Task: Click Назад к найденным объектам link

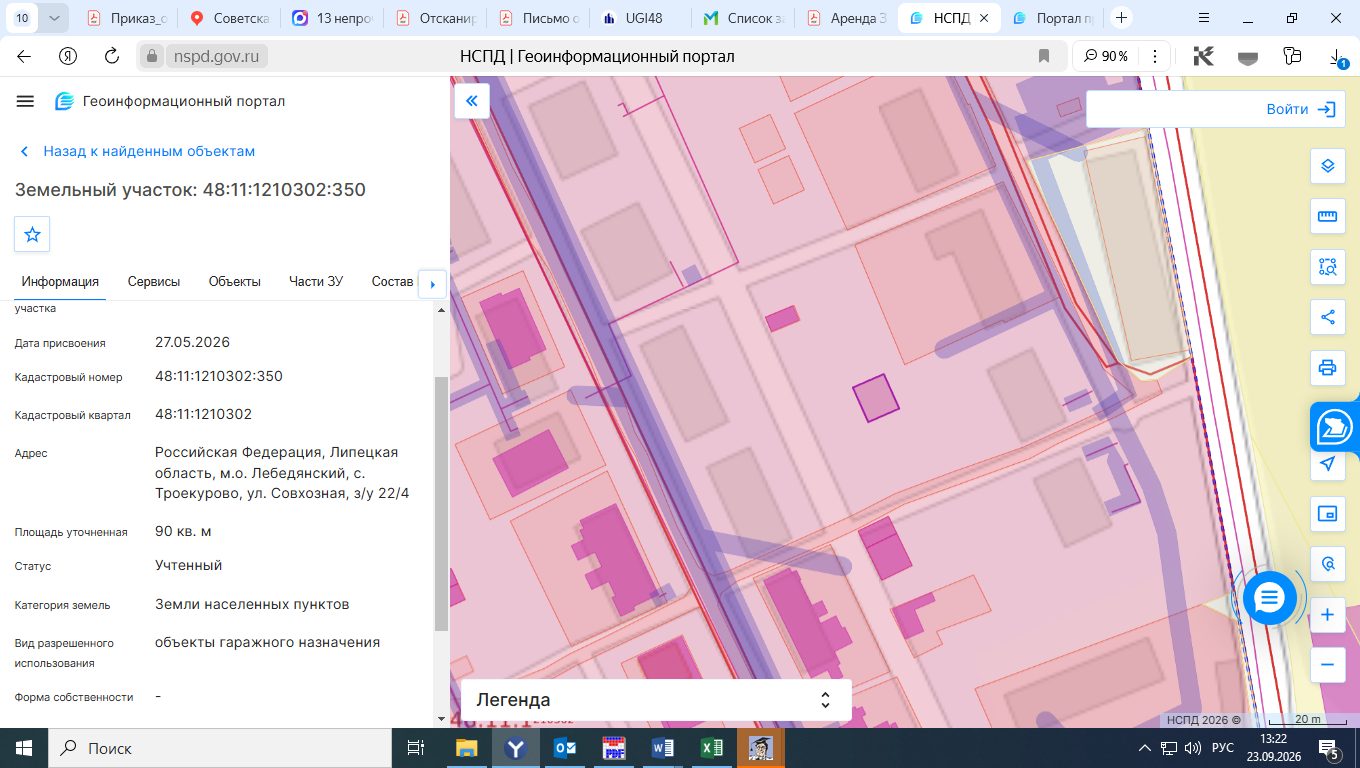Action: click(138, 151)
